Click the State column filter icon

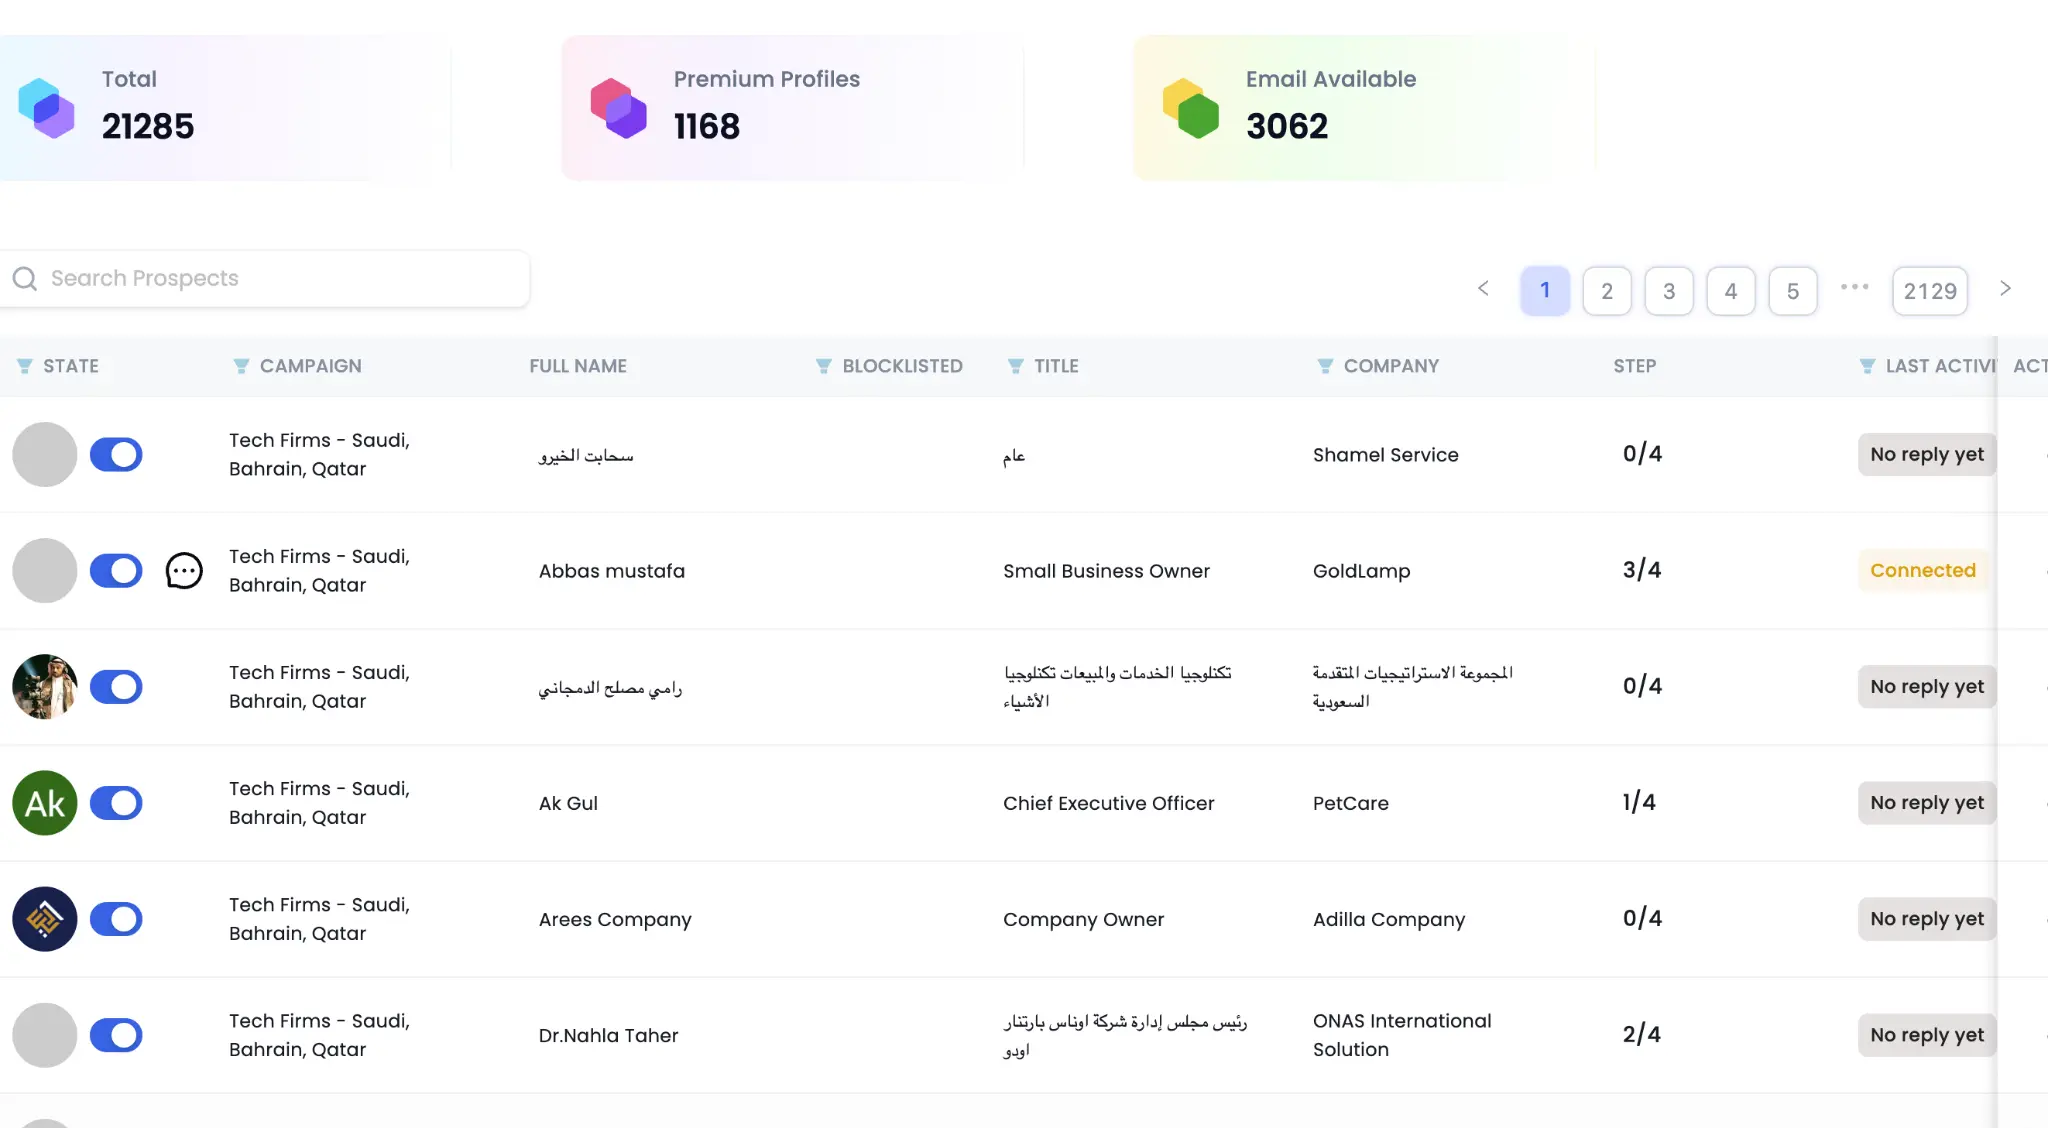coord(25,366)
